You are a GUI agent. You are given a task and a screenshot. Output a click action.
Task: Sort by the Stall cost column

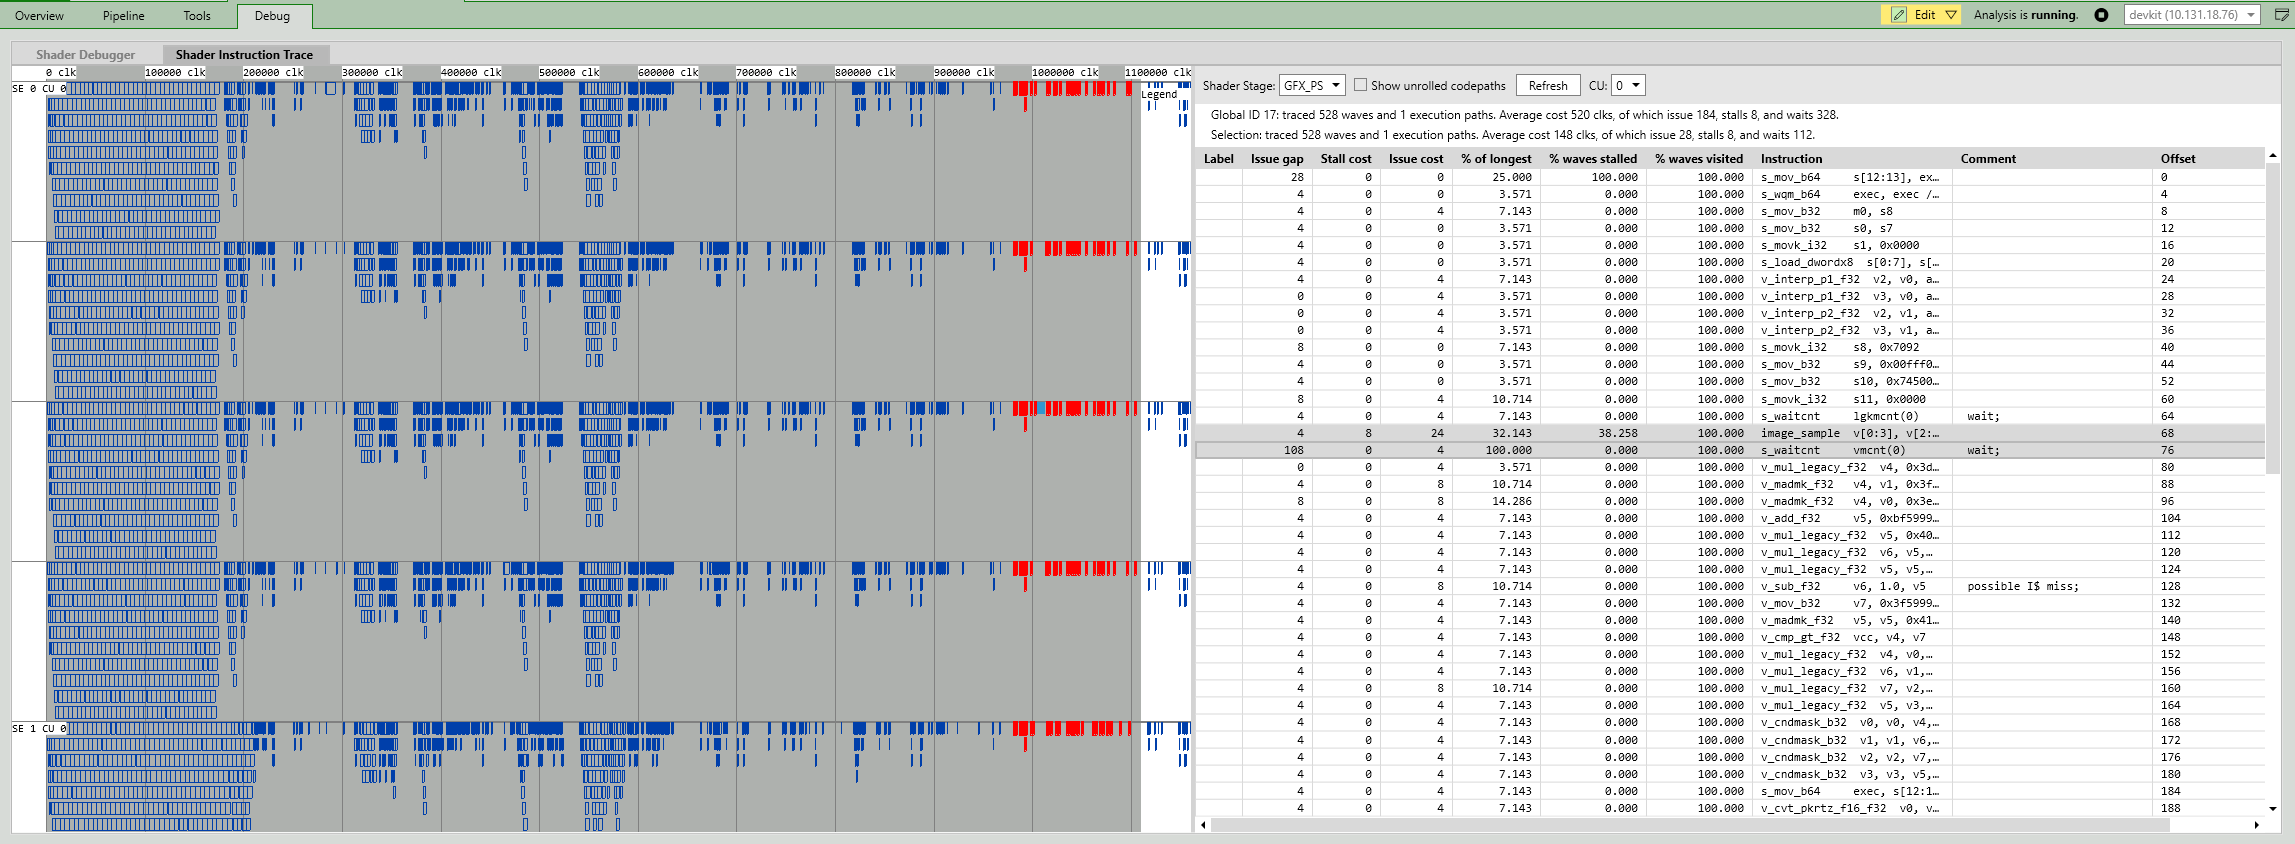point(1346,159)
